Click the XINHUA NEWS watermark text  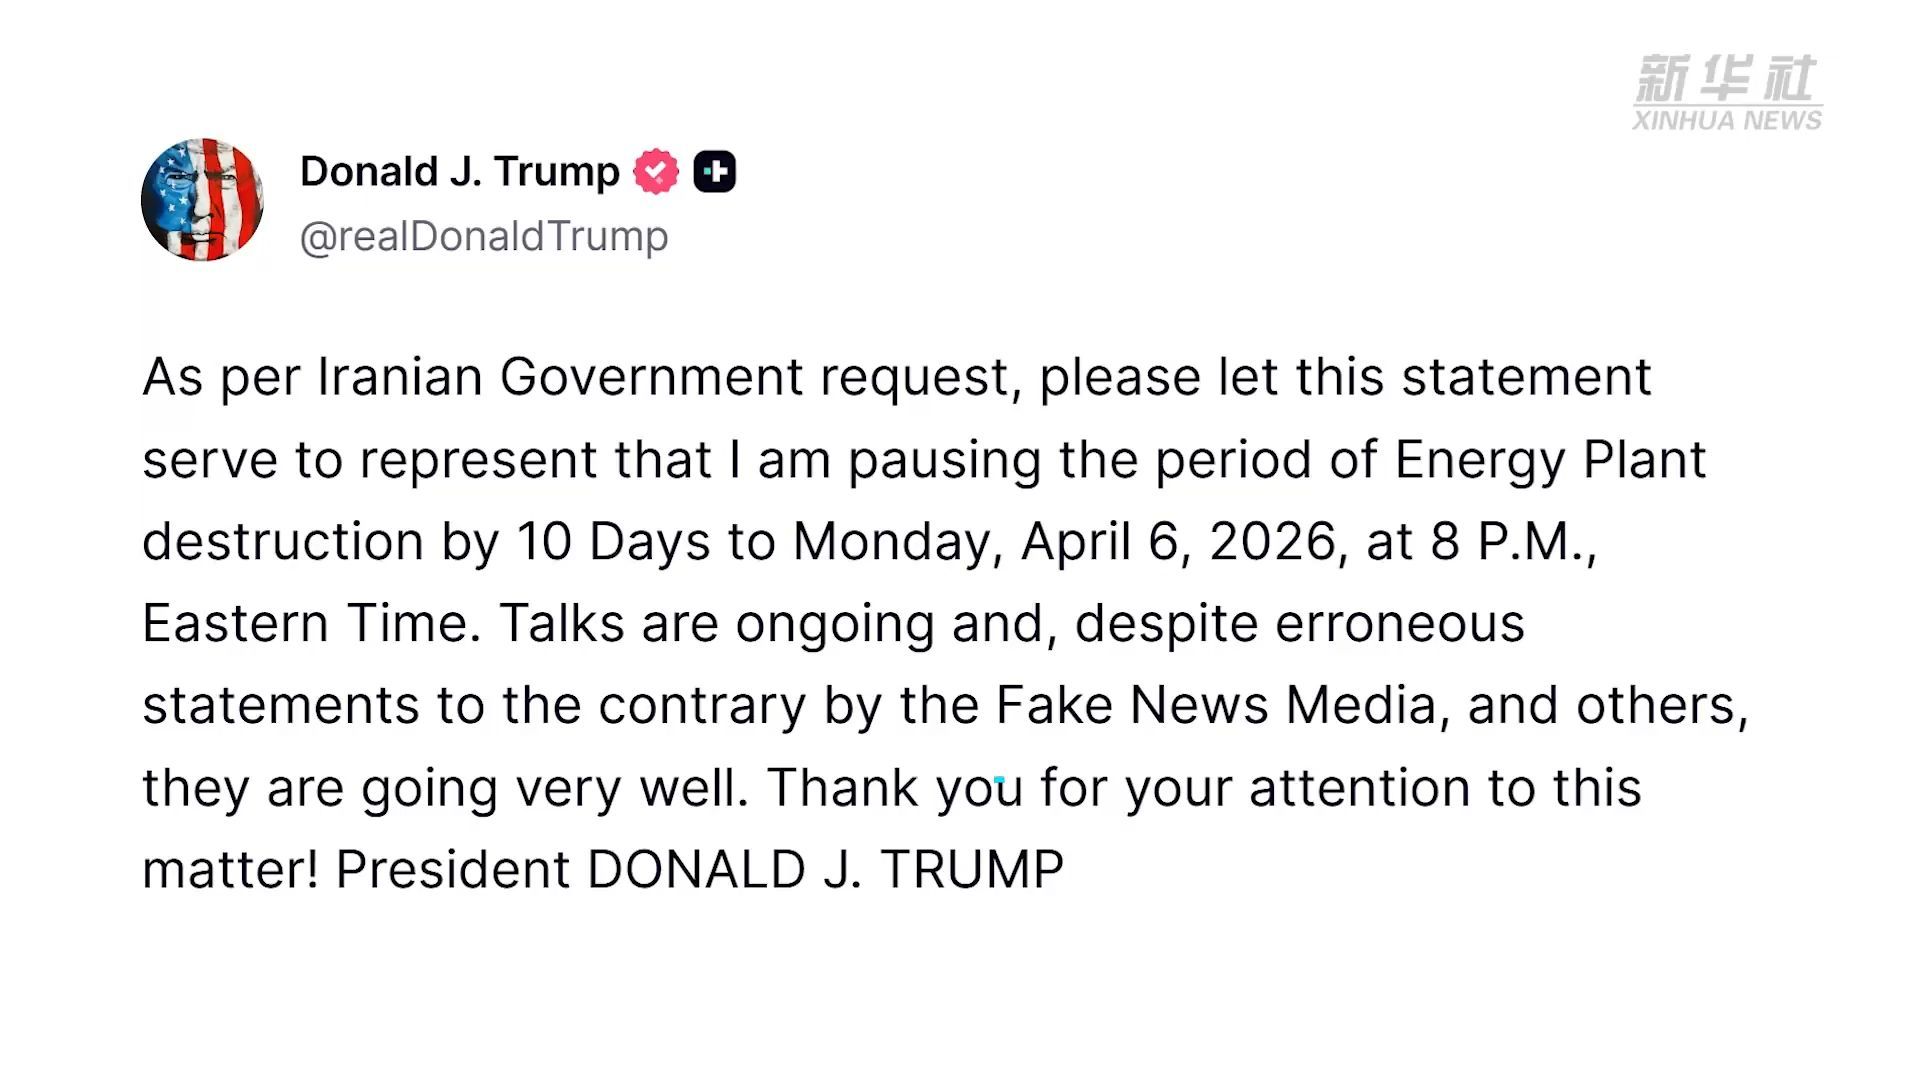pos(1726,121)
